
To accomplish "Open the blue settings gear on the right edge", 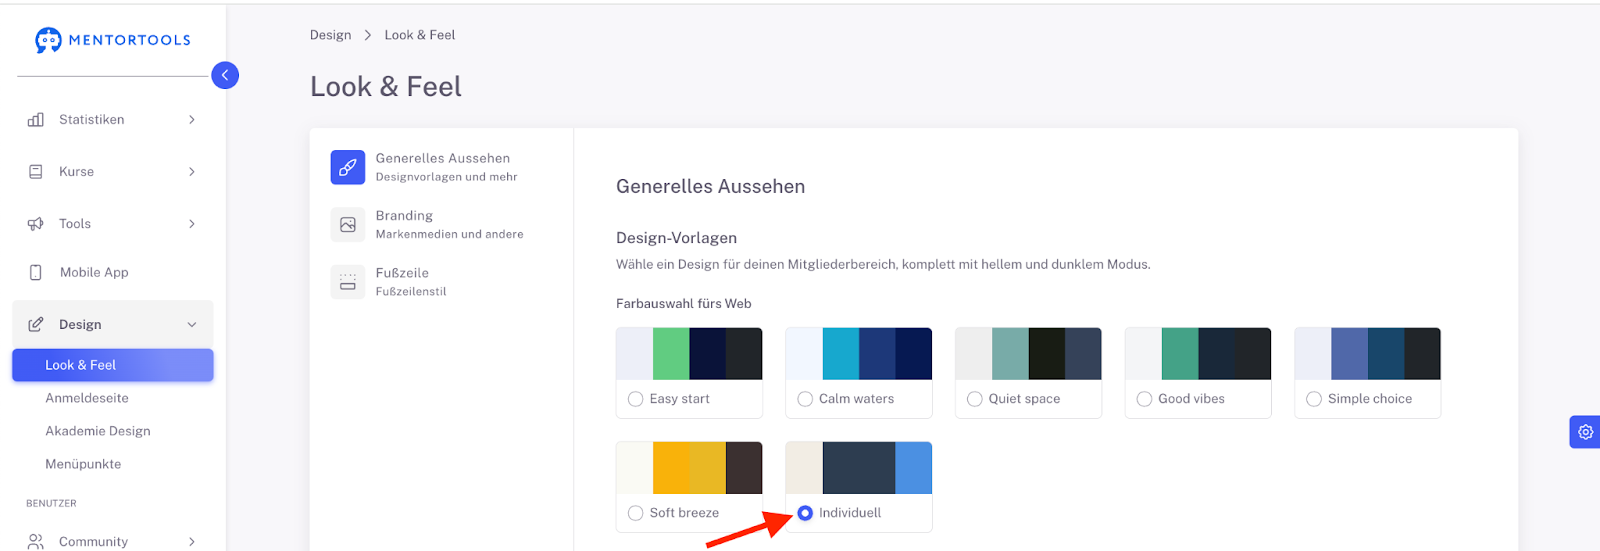I will 1585,432.
